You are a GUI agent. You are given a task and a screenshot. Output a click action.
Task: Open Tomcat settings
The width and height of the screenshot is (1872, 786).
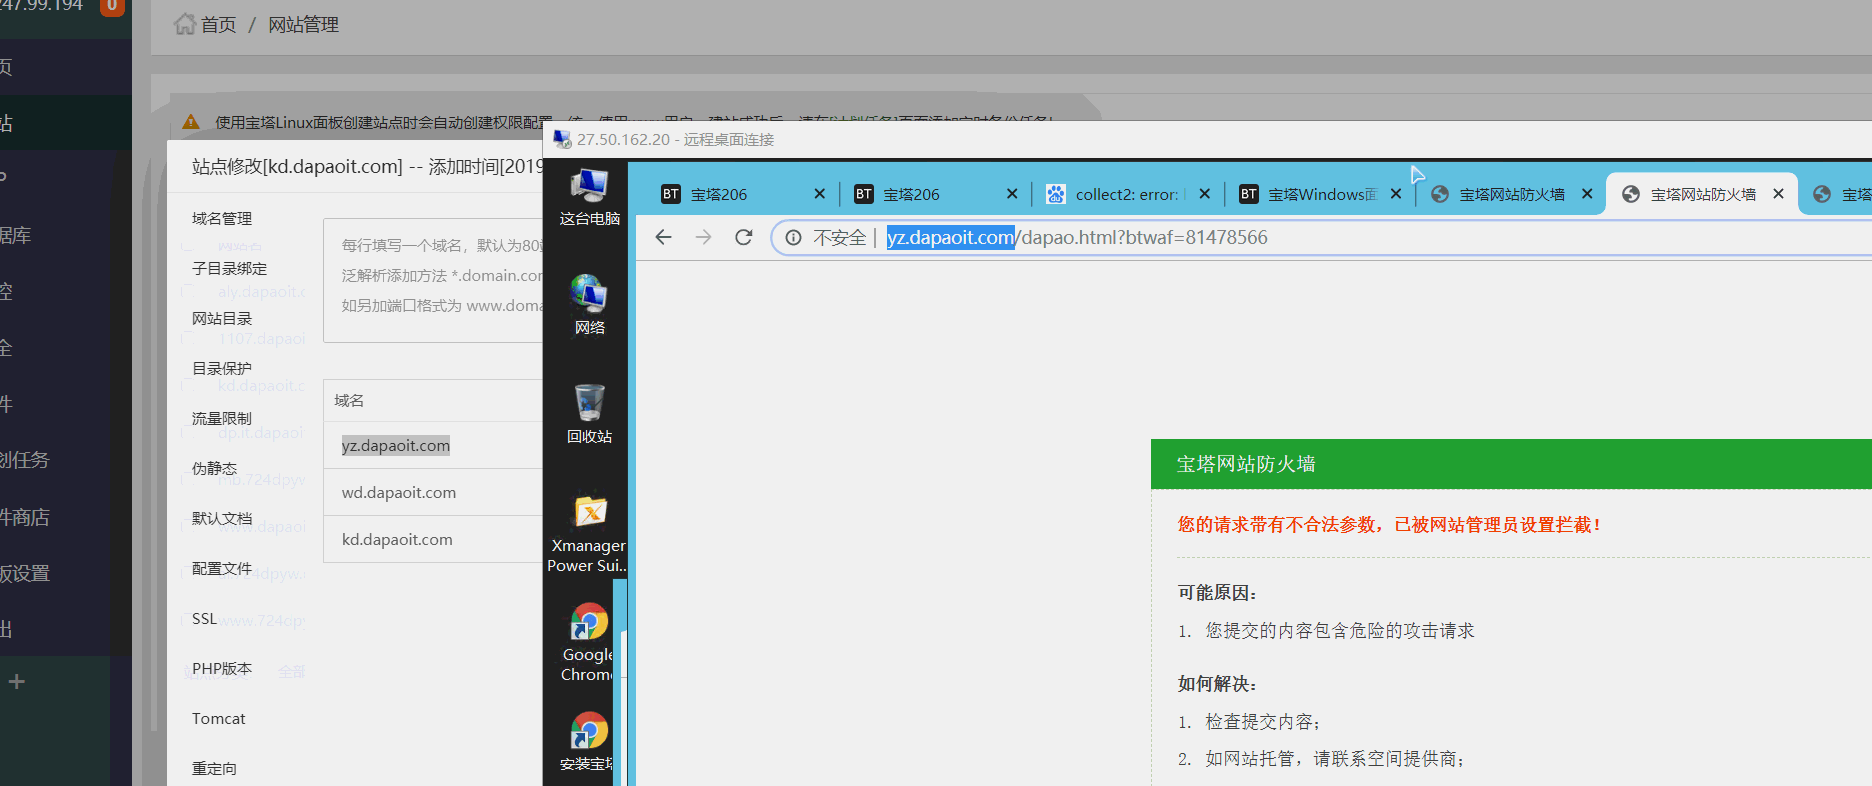pyautogui.click(x=218, y=718)
